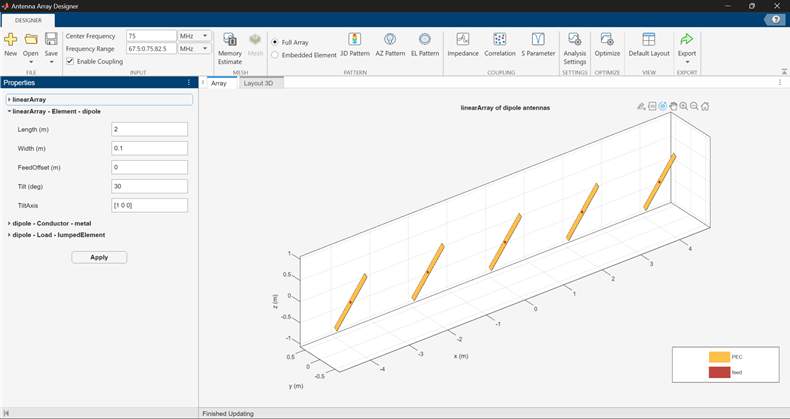Plot the AZ Pattern
790x419 pixels.
390,45
